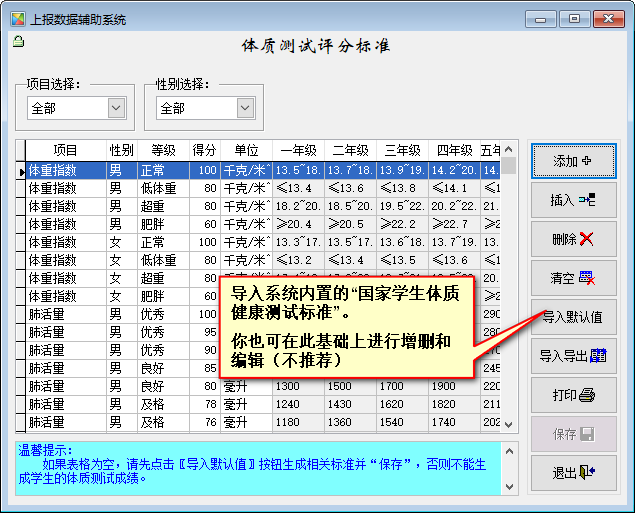The height and width of the screenshot is (513, 635).
Task: Click the 得分 column header
Action: click(x=204, y=150)
